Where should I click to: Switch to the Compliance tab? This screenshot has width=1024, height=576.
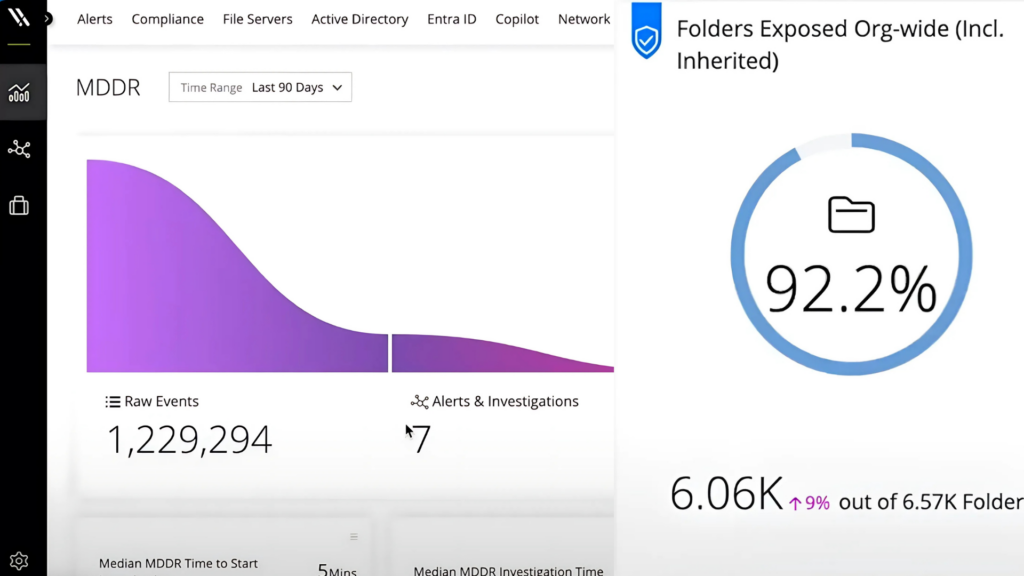(167, 19)
